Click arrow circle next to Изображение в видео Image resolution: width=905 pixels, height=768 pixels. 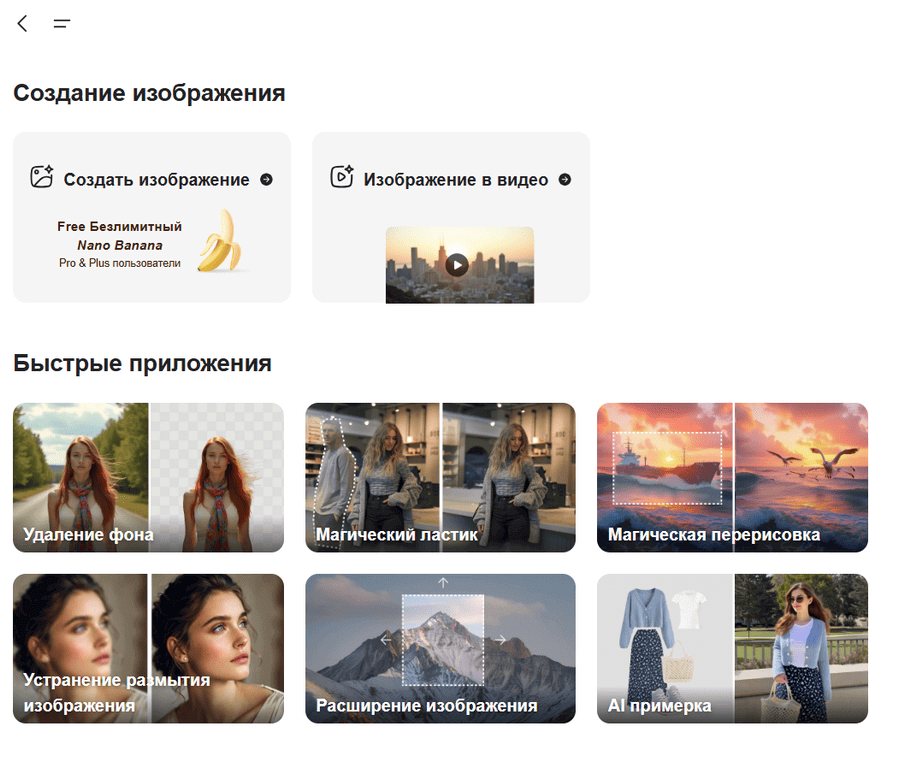pos(565,179)
